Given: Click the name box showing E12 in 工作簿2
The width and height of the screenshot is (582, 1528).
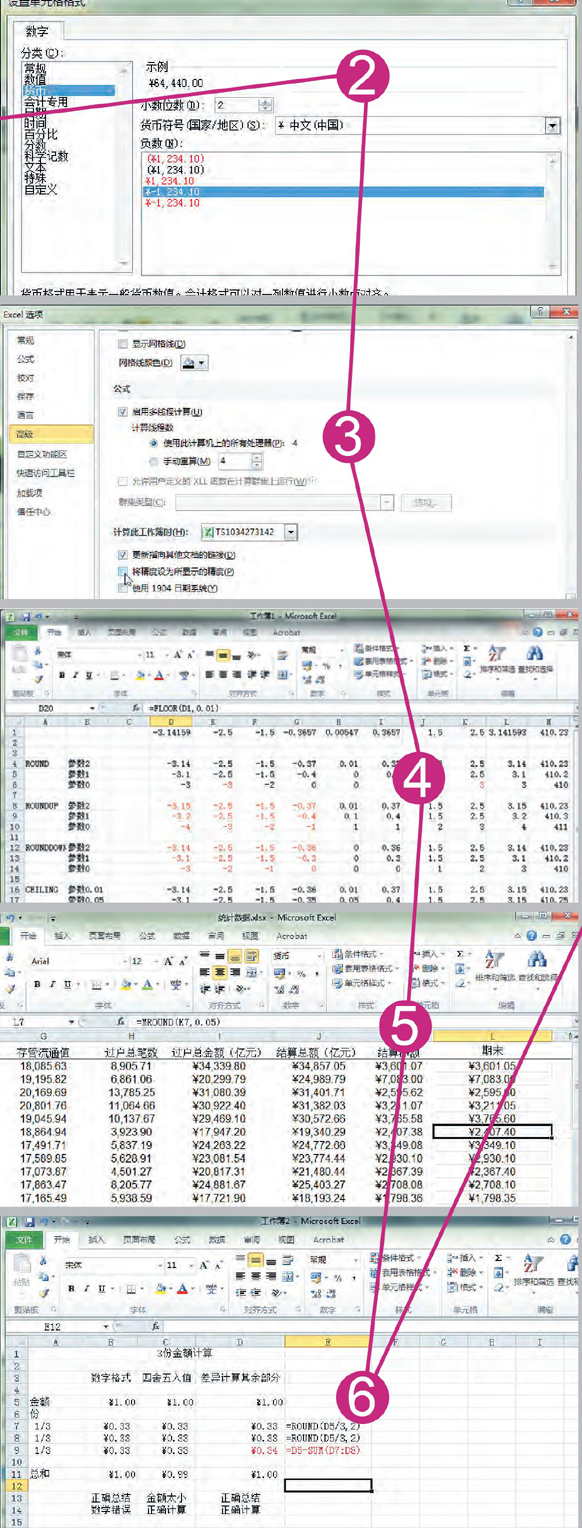Looking at the screenshot, I should pyautogui.click(x=62, y=1325).
